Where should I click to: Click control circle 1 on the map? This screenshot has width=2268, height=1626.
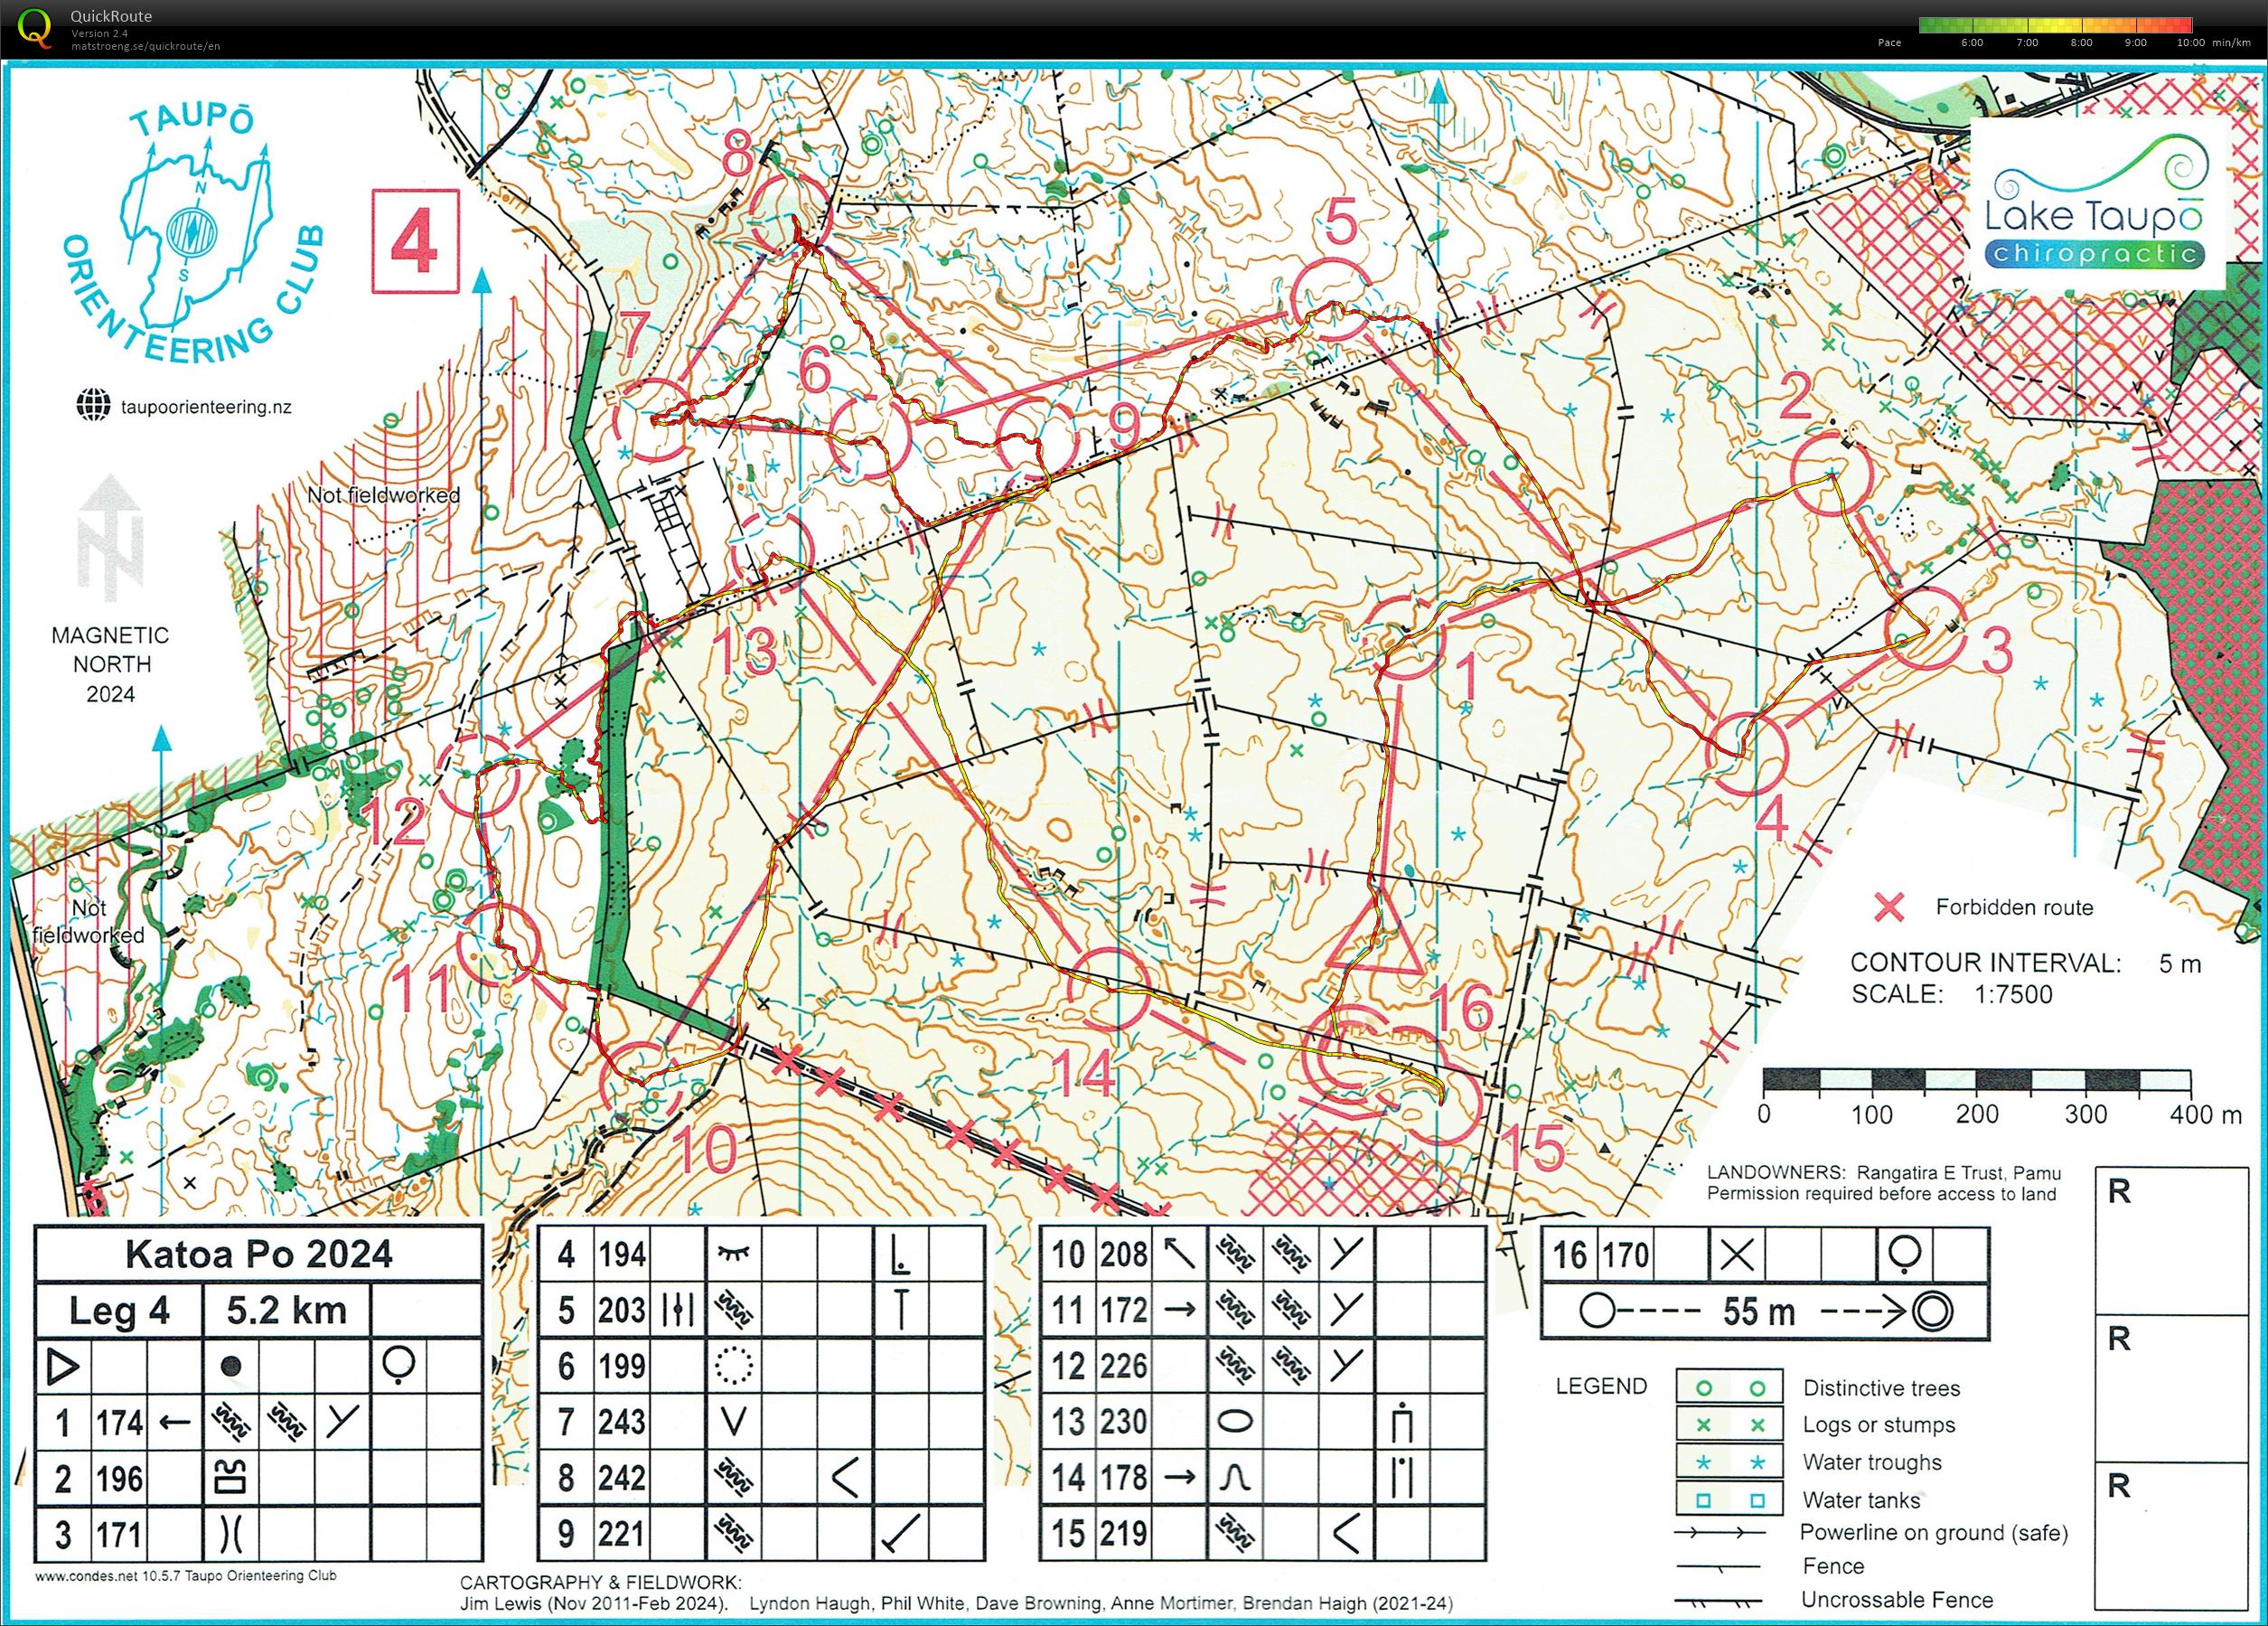point(1408,637)
